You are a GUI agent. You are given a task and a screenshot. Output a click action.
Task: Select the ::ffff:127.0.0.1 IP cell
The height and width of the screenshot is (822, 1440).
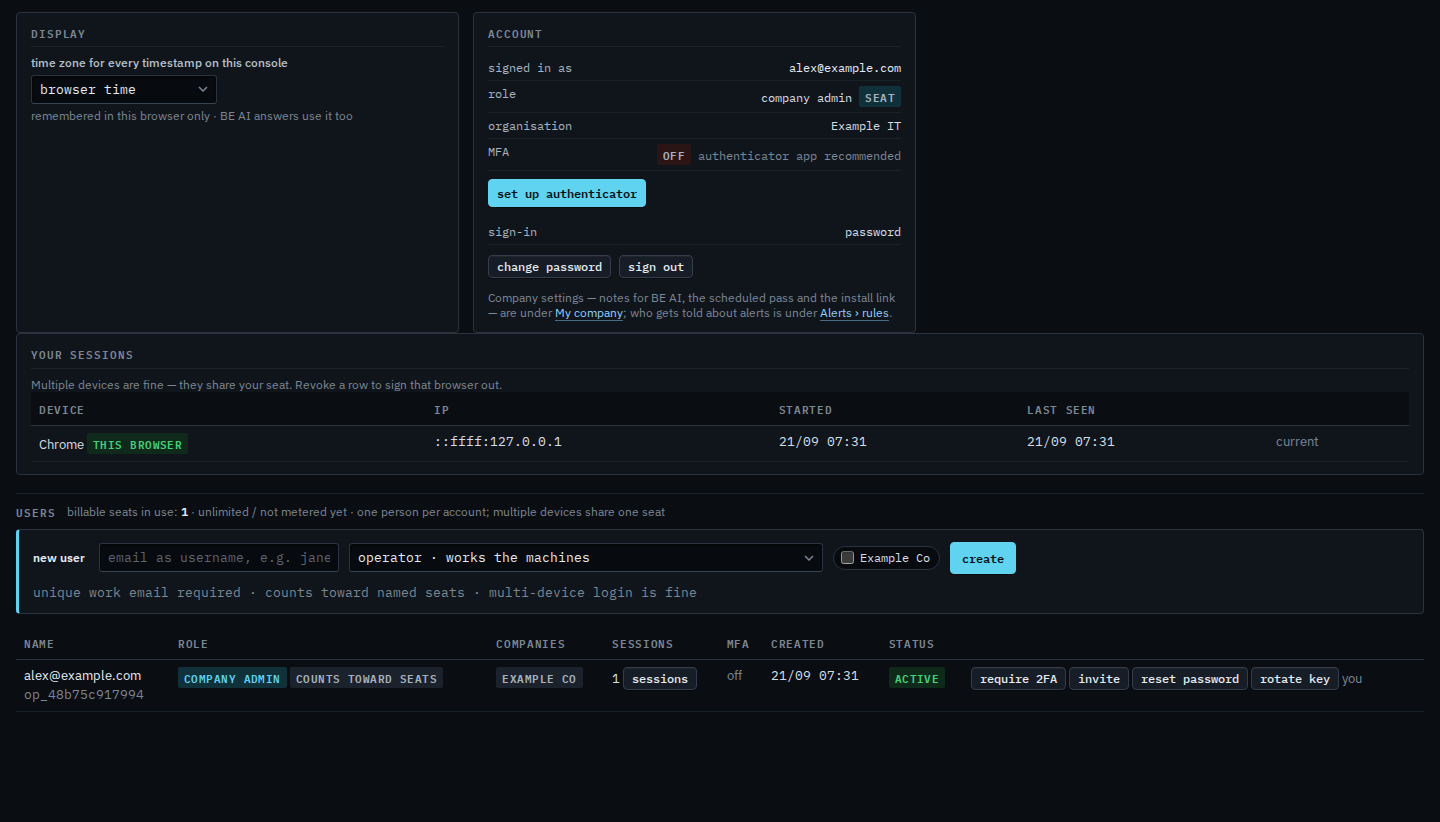coord(498,442)
